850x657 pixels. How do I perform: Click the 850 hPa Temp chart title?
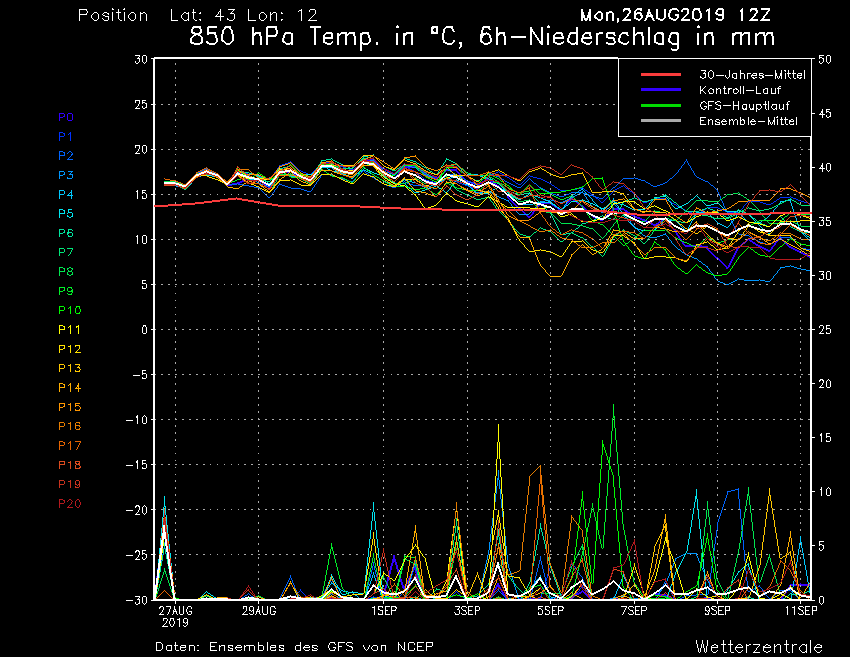tap(483, 38)
